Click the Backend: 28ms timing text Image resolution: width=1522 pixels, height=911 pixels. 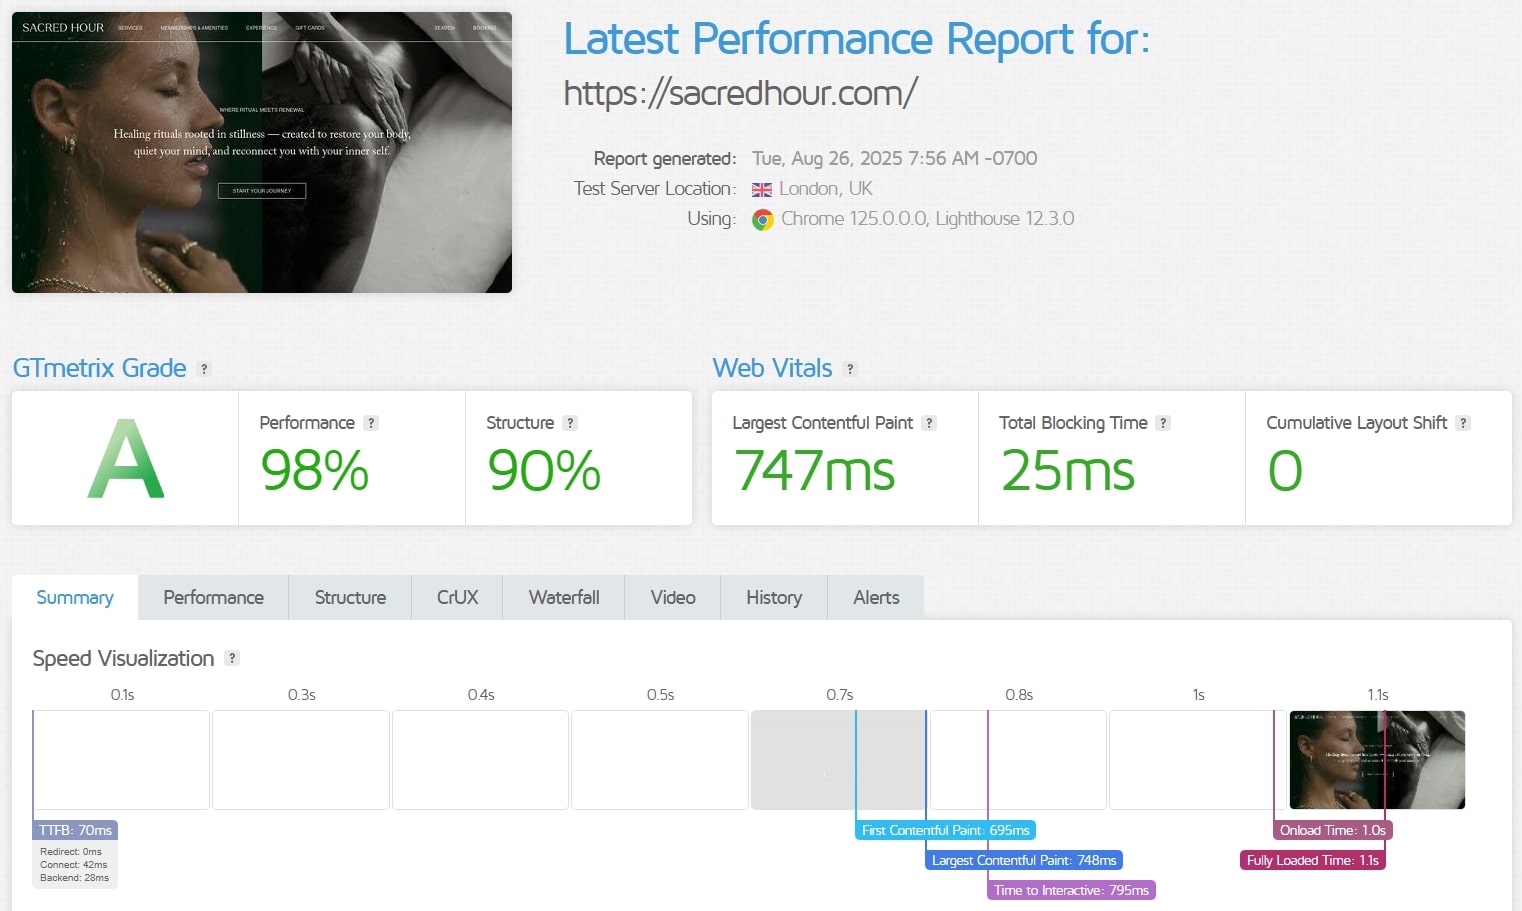click(75, 878)
